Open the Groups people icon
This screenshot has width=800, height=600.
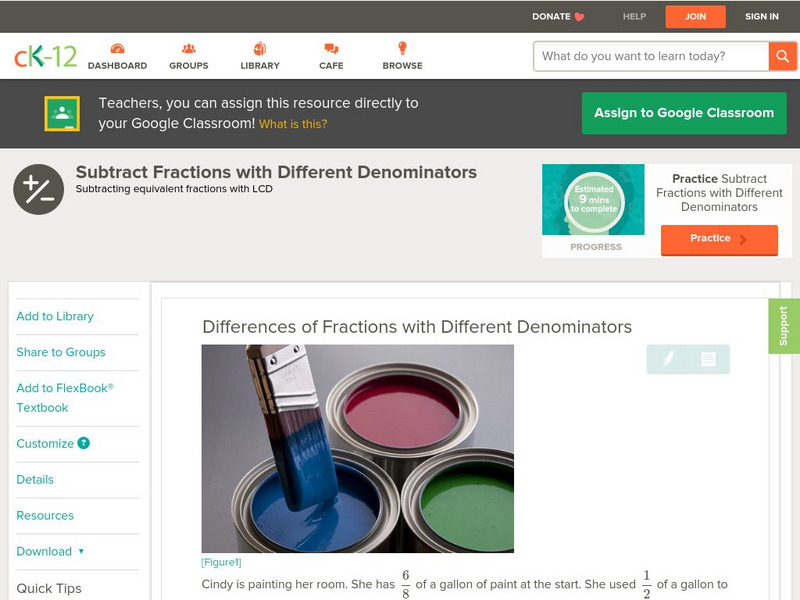coord(189,48)
